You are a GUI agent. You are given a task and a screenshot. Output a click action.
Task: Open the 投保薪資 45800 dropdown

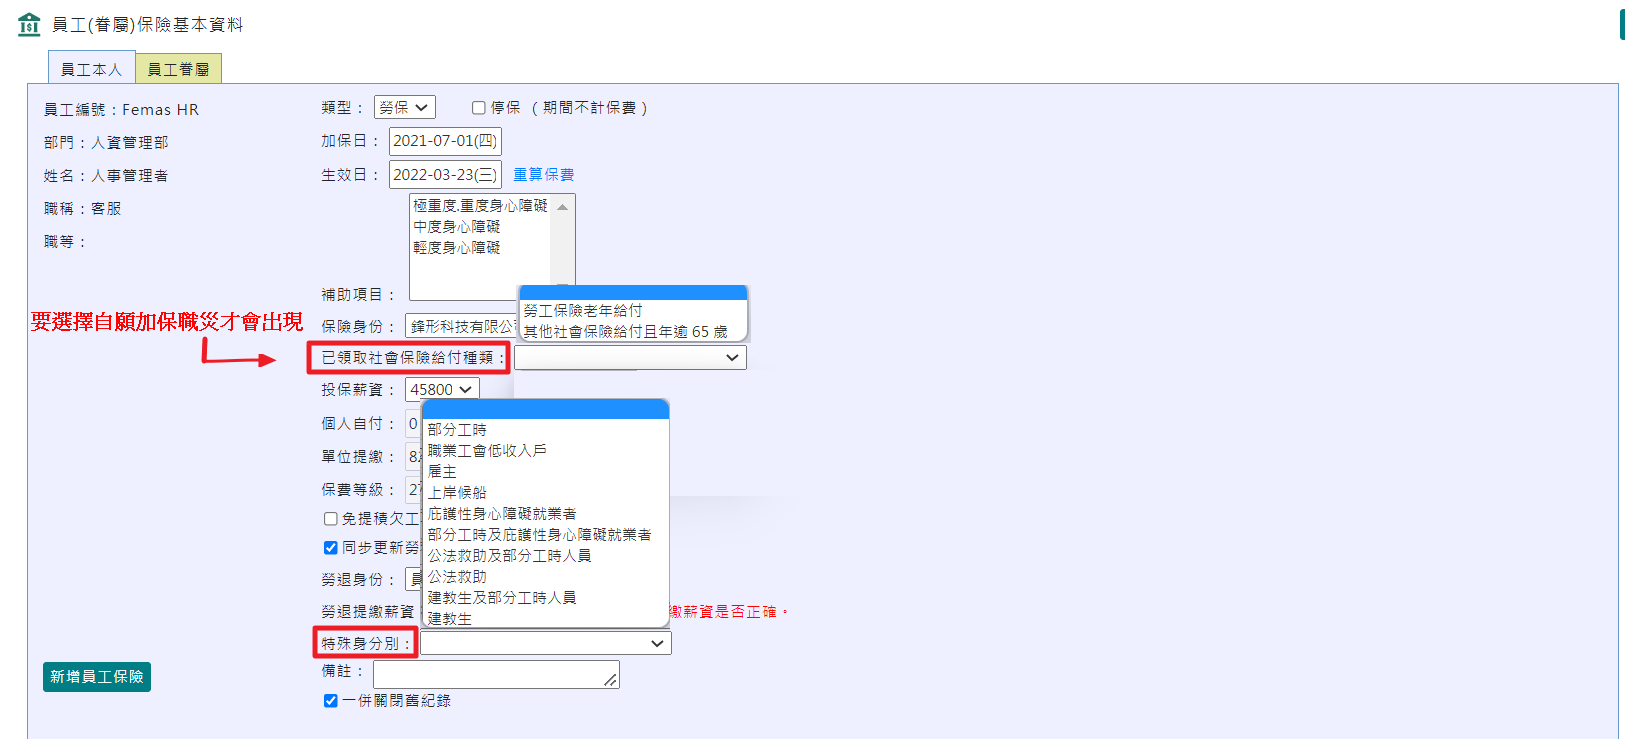(441, 390)
